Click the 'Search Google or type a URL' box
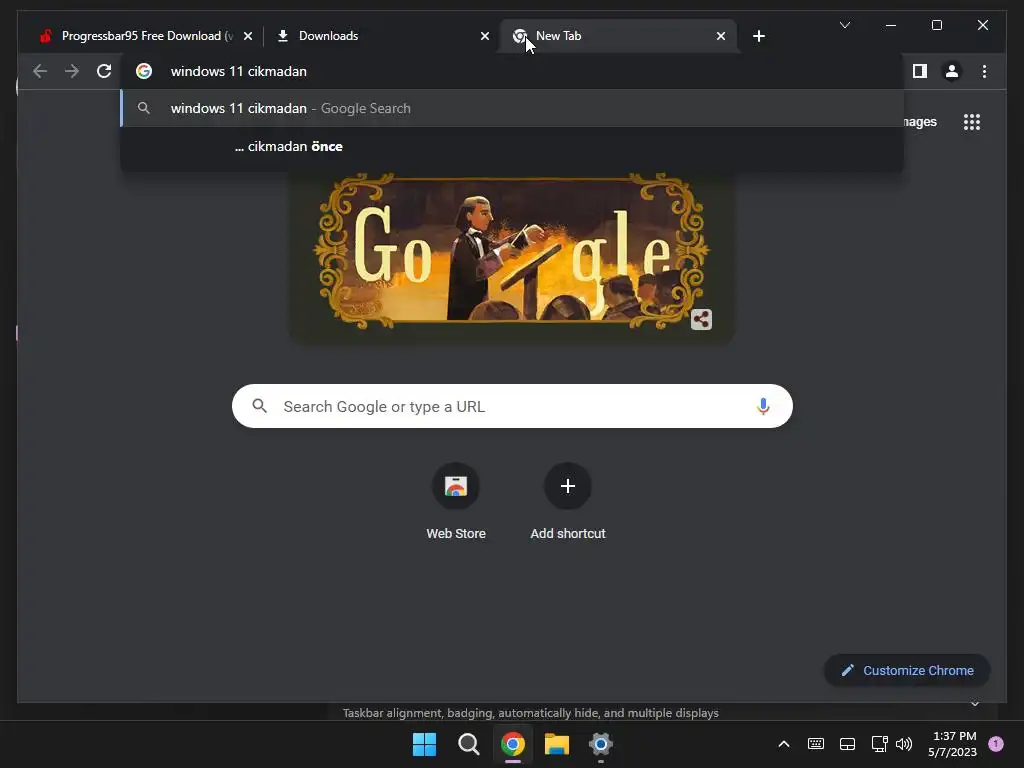The width and height of the screenshot is (1024, 768). click(x=512, y=406)
